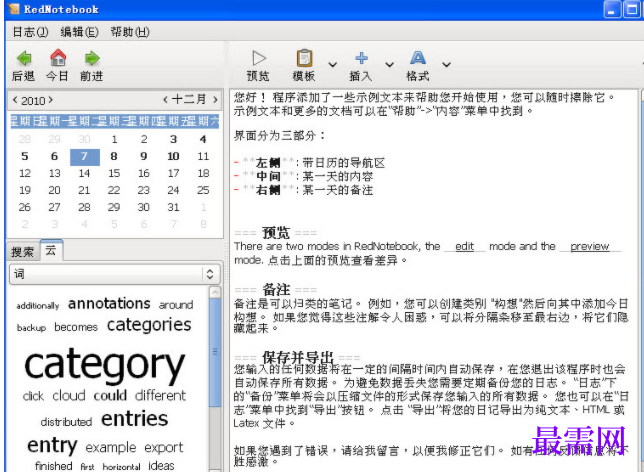Click the 备注 heading in the editor
This screenshot has height=472, width=644.
click(276, 290)
